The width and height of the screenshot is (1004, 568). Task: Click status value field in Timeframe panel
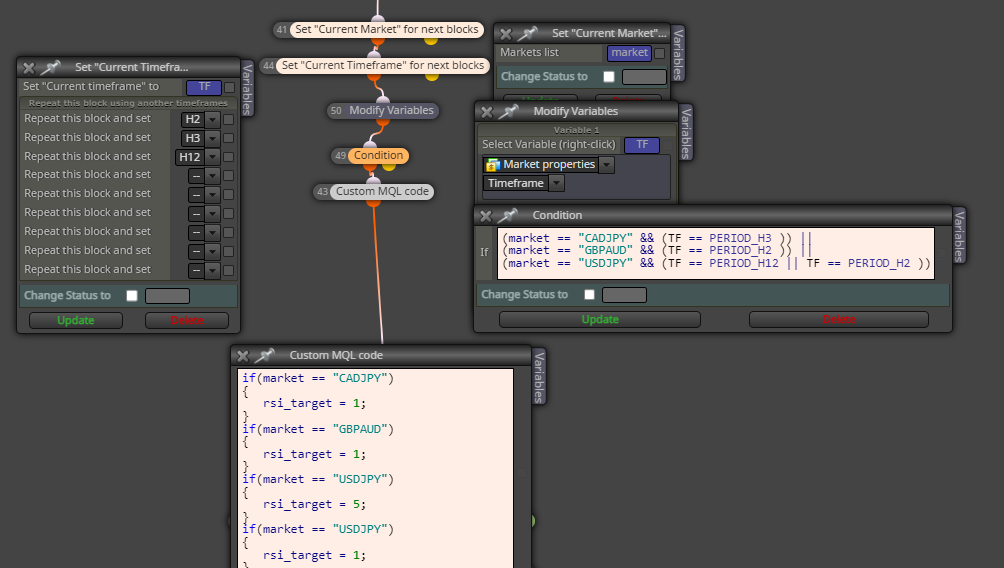click(x=168, y=296)
